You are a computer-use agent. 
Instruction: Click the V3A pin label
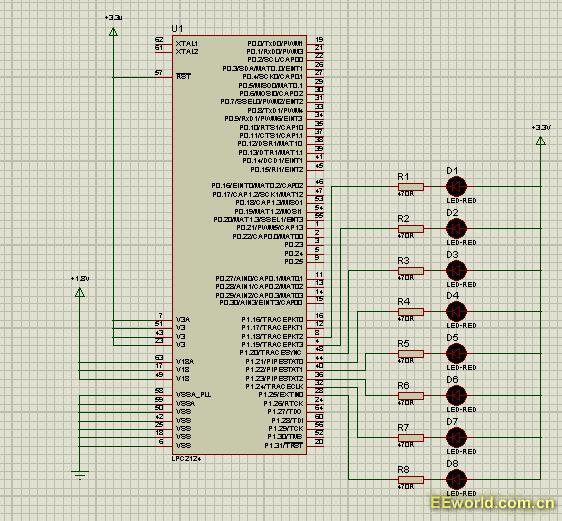[x=183, y=320]
